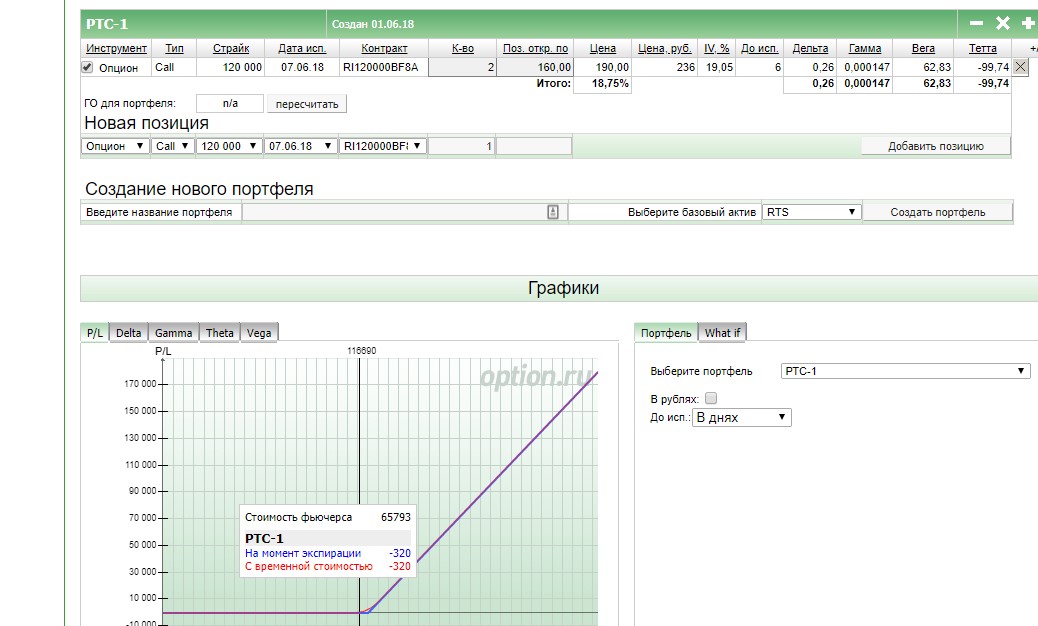Open instrument type Опцион dropdown
The width and height of the screenshot is (1038, 626).
(115, 146)
